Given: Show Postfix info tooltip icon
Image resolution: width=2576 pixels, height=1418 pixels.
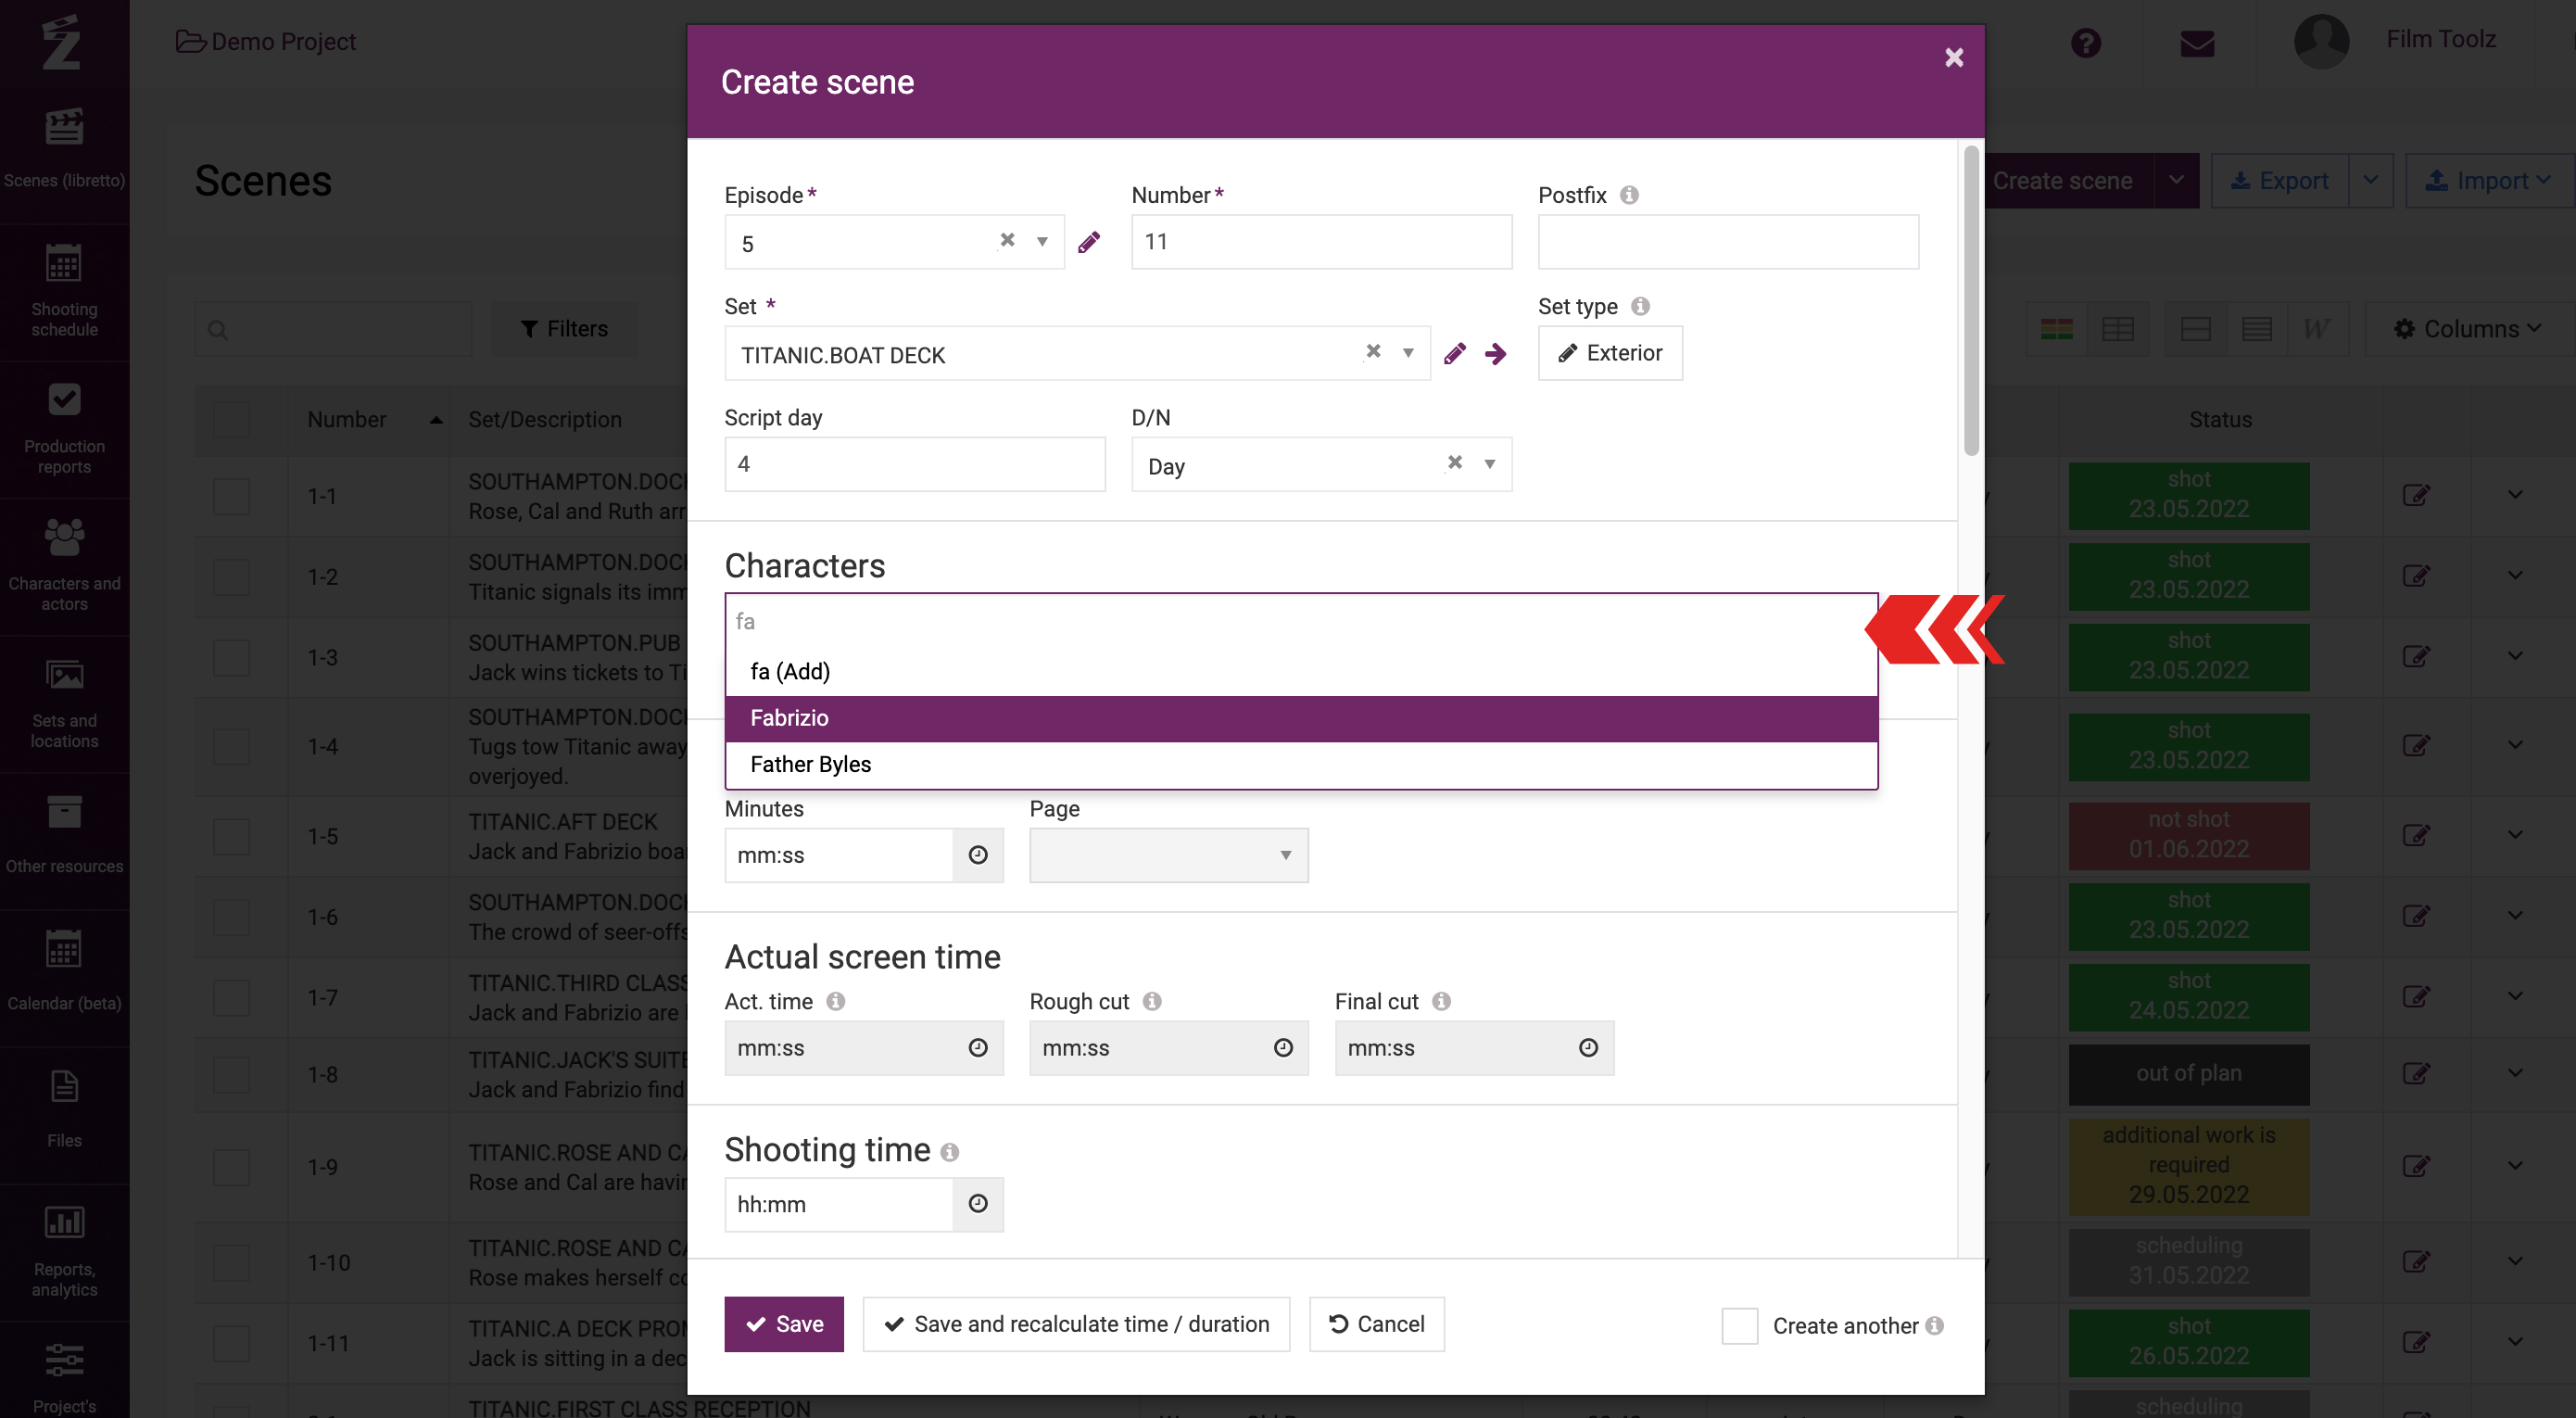Looking at the screenshot, I should [x=1629, y=195].
